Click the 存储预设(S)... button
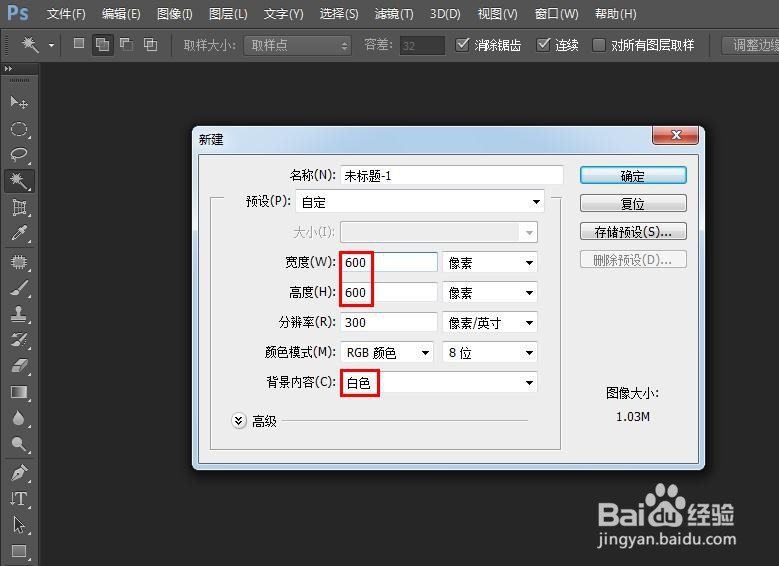Viewport: 779px width, 566px height. click(x=633, y=232)
